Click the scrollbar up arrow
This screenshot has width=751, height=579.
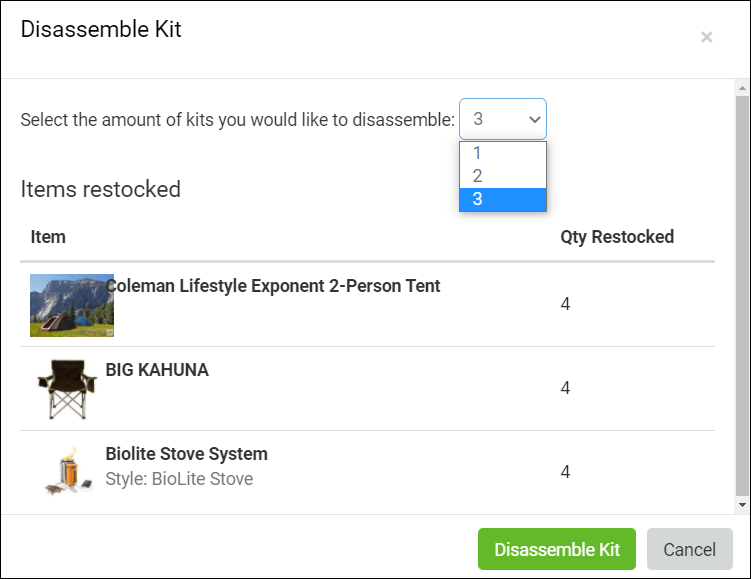click(x=741, y=89)
